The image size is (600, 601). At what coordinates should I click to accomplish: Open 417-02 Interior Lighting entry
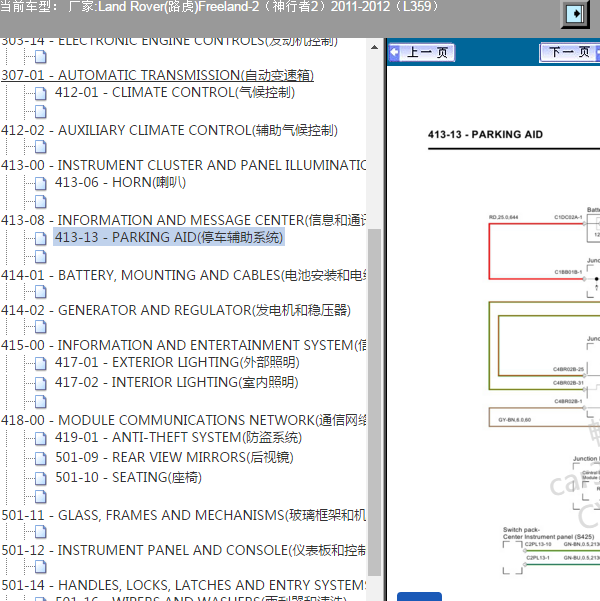(x=176, y=383)
